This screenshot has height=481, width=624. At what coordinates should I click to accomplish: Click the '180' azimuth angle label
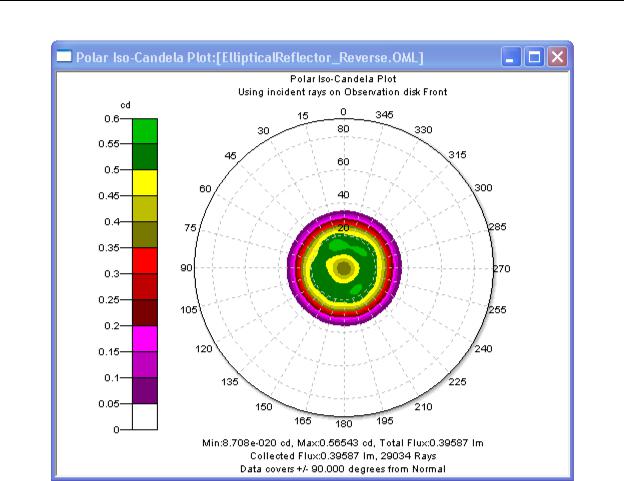coord(343,424)
